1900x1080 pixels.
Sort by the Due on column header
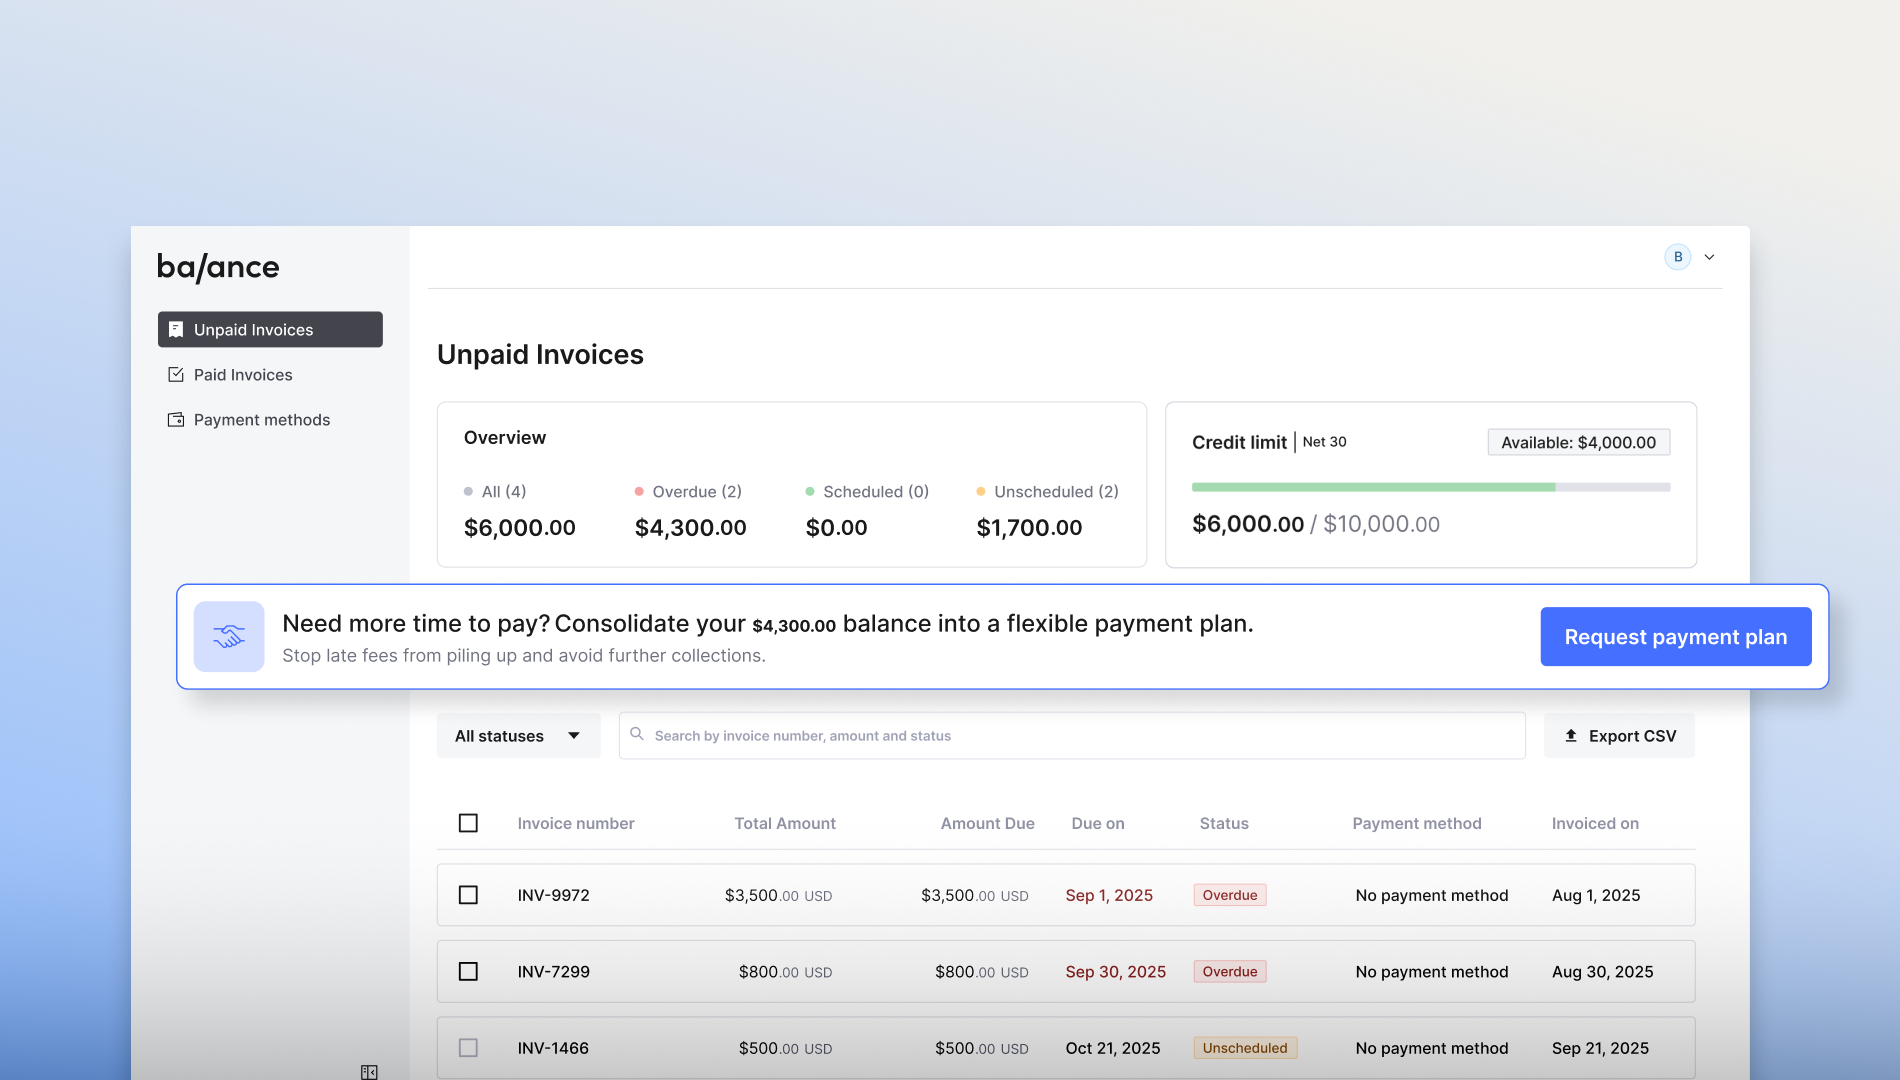point(1097,824)
